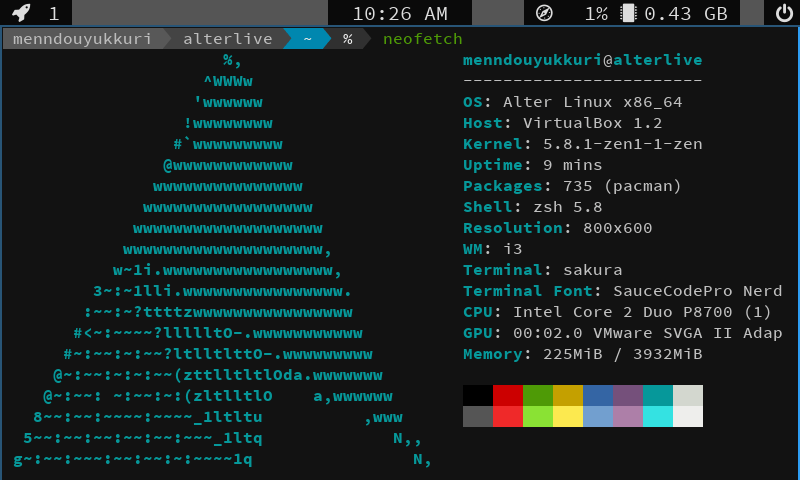Click the Shell: zsh 5.8 line
800x480 pixels.
coord(533,207)
